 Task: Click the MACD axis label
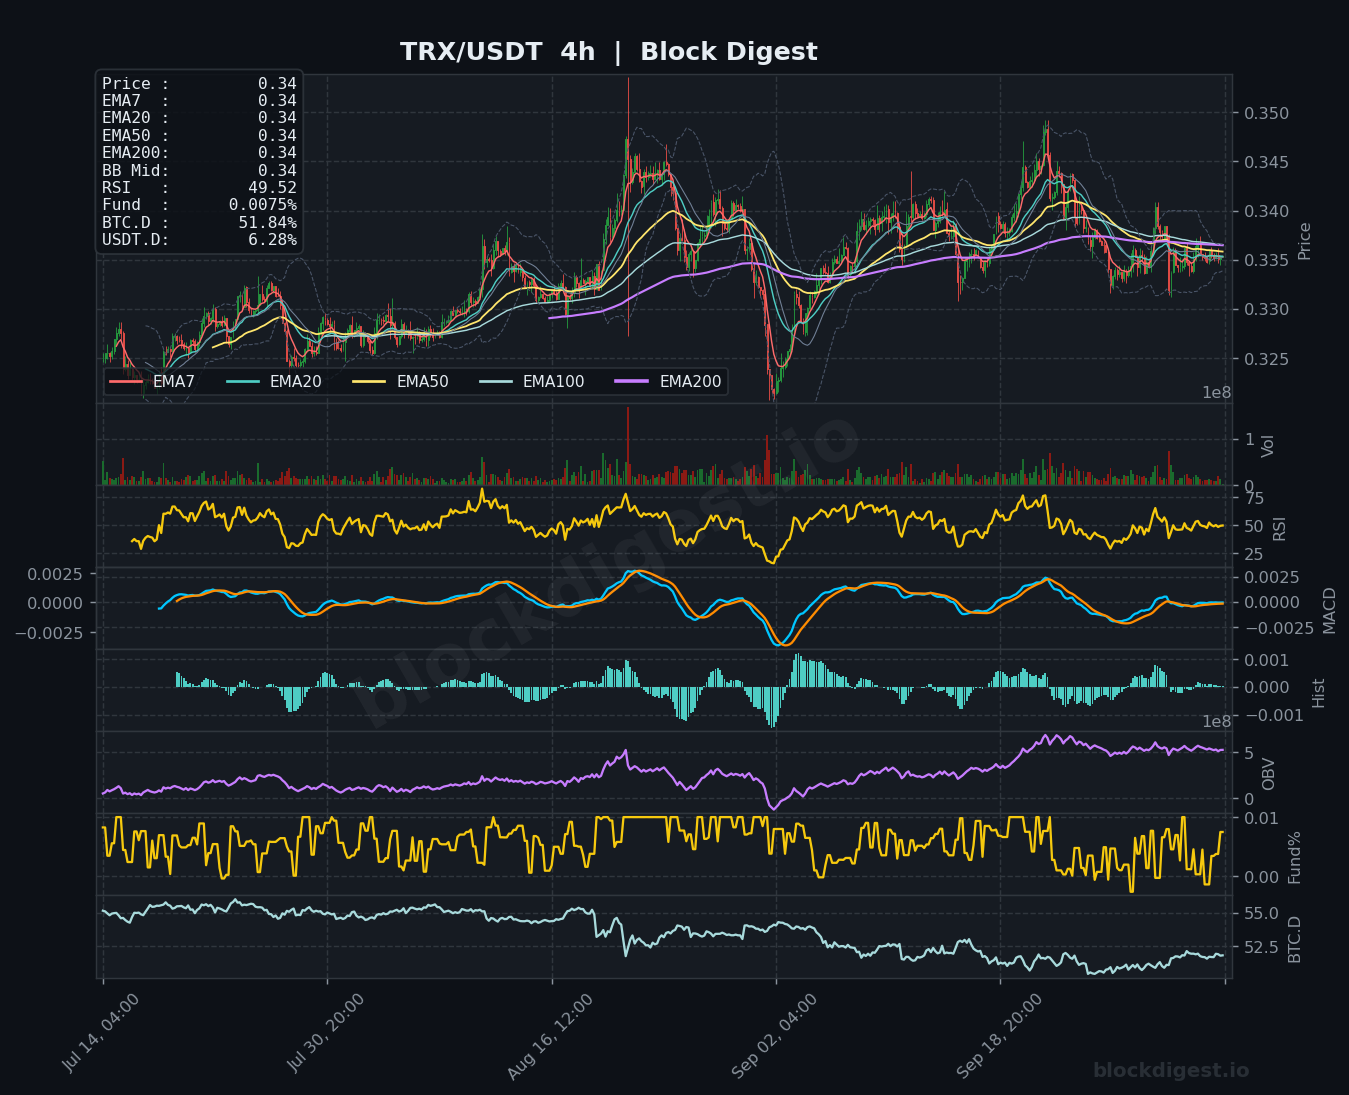click(x=1329, y=610)
